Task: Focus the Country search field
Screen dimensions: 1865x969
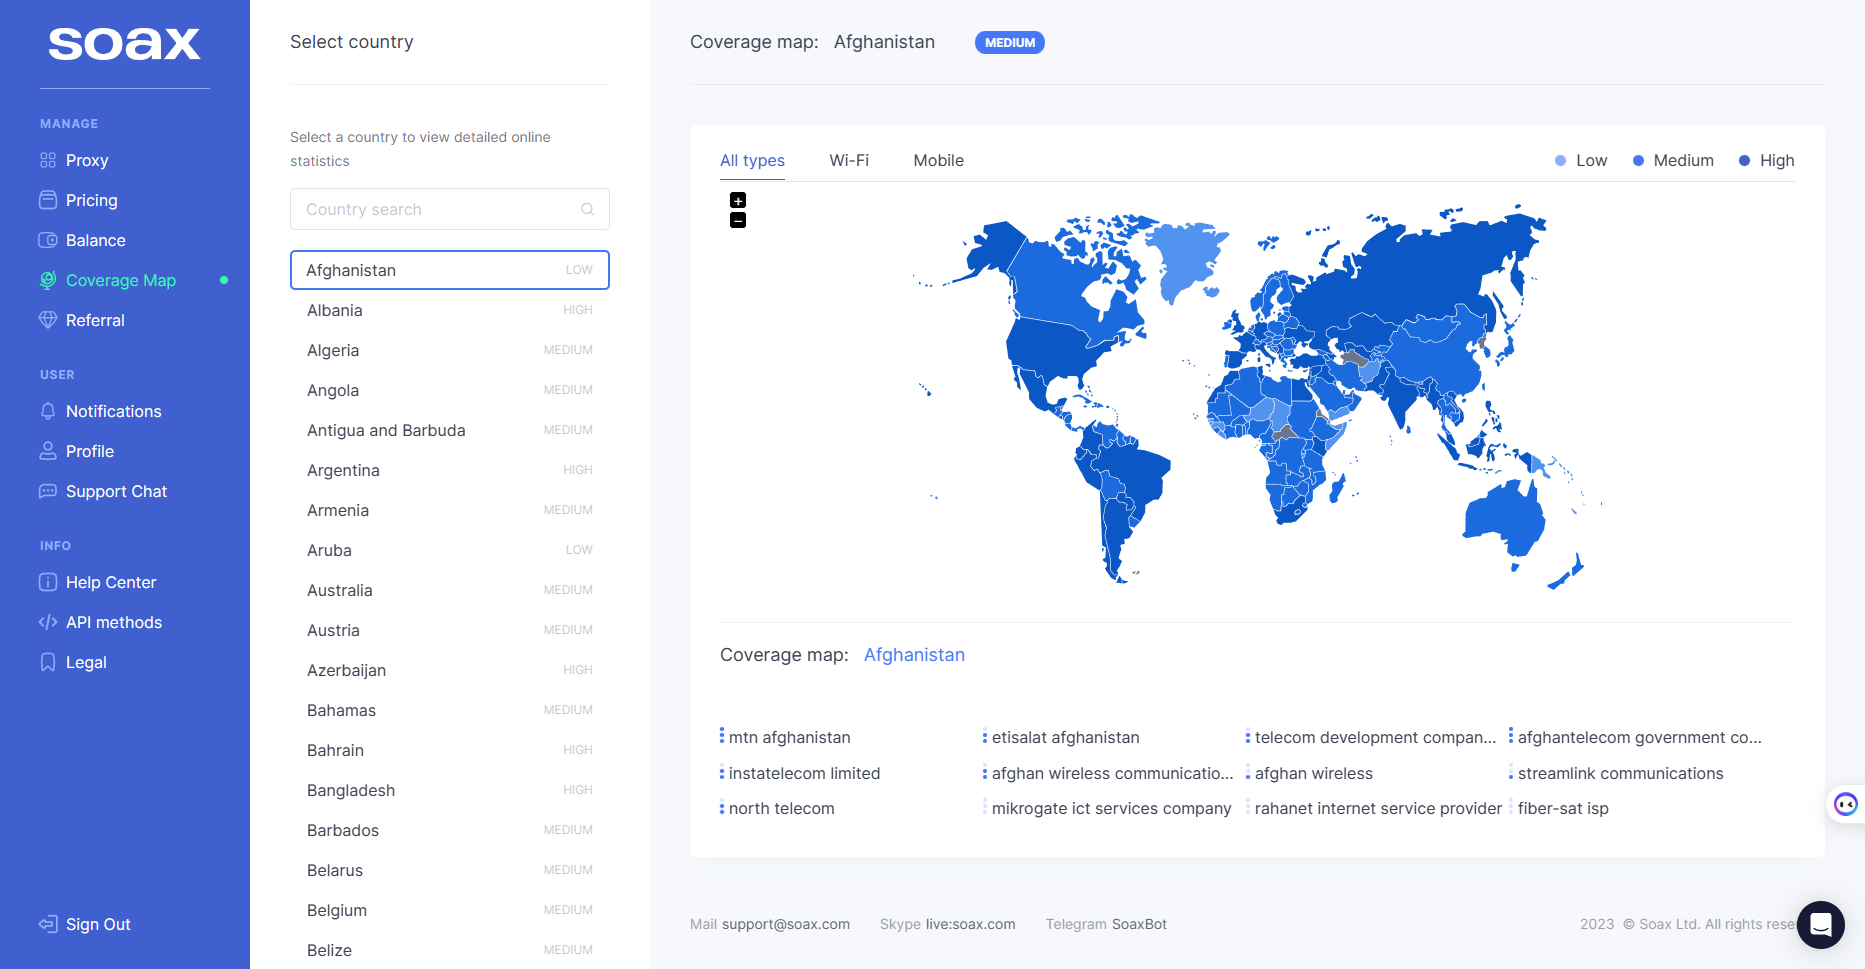Action: 450,209
